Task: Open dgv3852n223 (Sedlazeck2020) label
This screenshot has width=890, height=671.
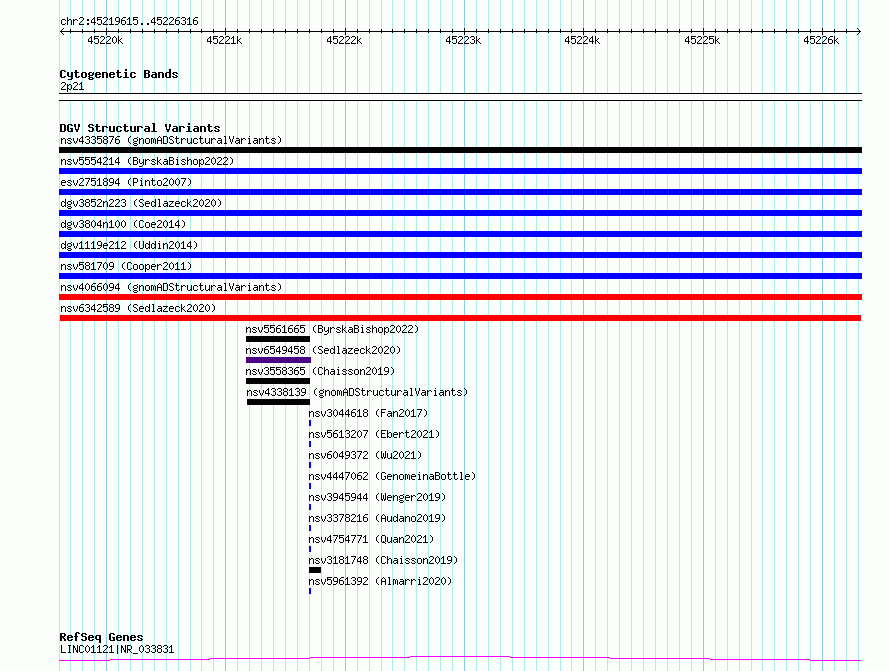Action: pyautogui.click(x=141, y=203)
